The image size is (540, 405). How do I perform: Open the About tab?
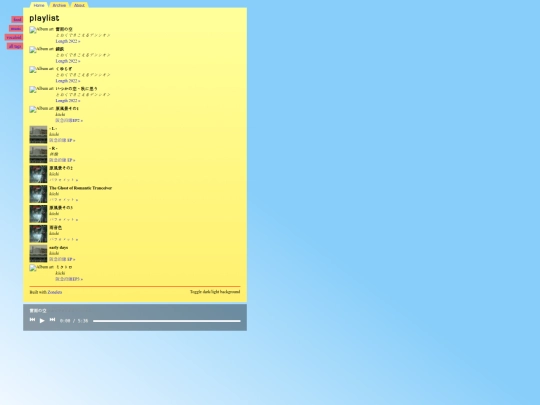click(x=79, y=5)
